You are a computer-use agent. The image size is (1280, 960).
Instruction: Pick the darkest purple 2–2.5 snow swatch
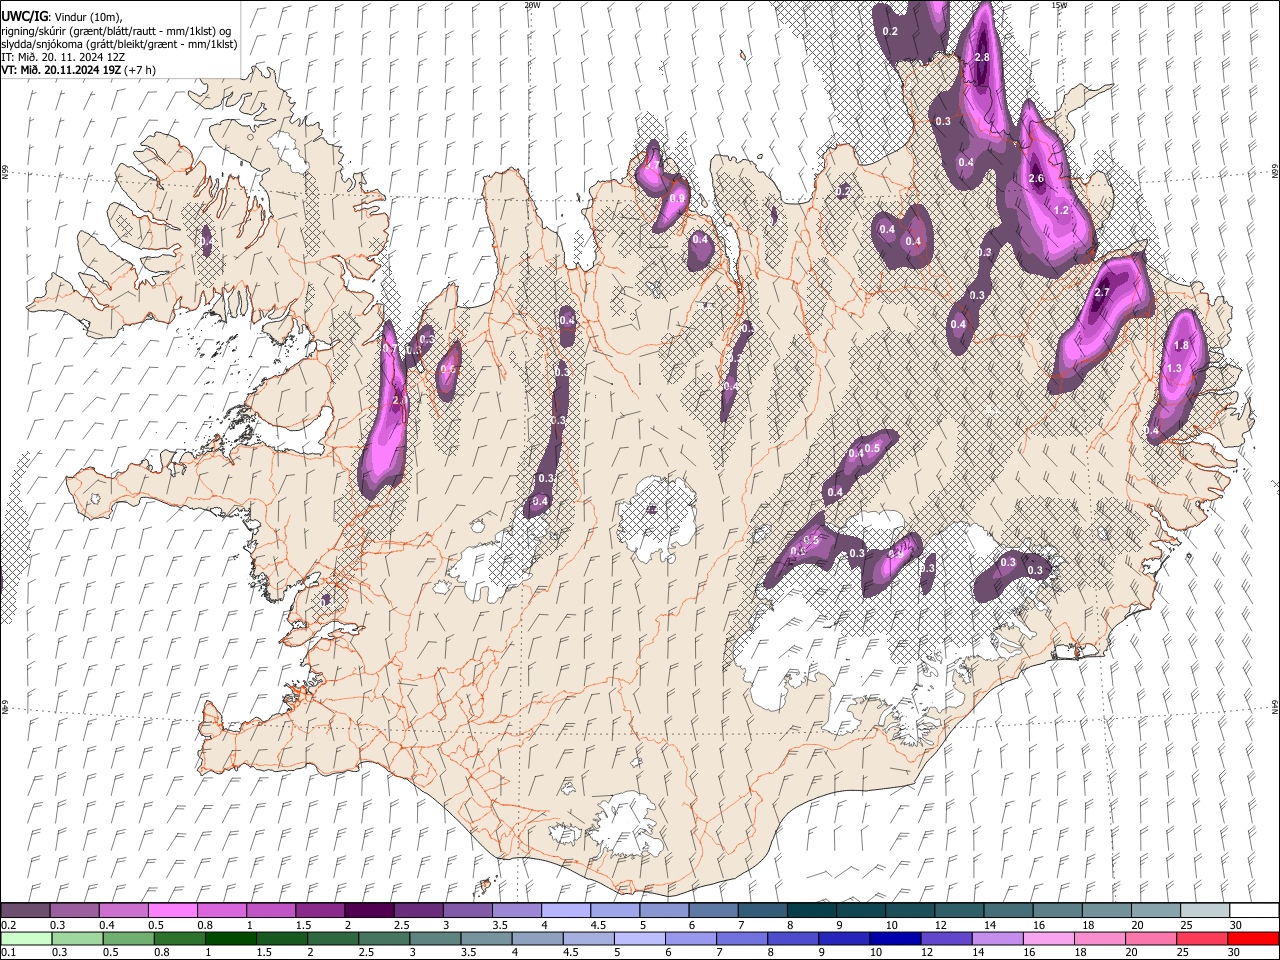tap(369, 911)
